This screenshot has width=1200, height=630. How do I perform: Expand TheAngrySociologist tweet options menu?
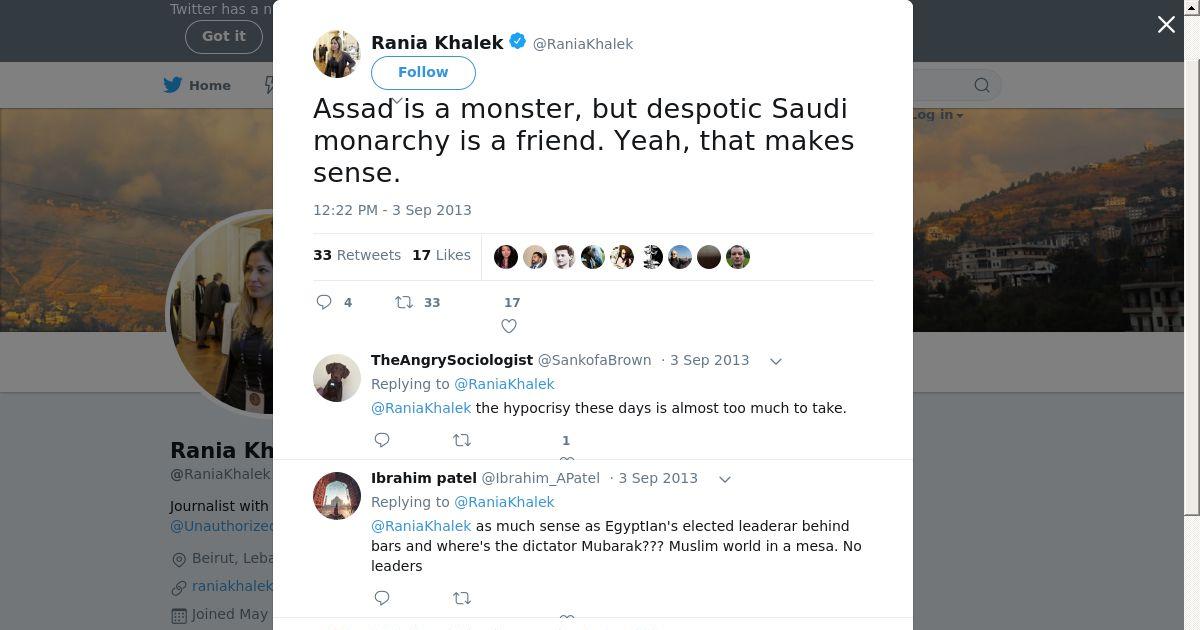[775, 361]
